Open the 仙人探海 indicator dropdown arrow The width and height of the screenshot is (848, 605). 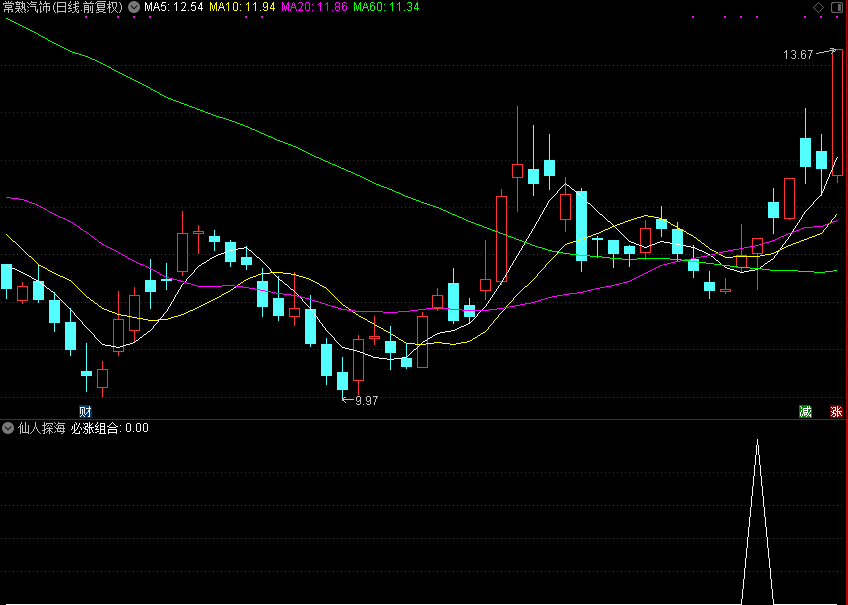tap(8, 428)
